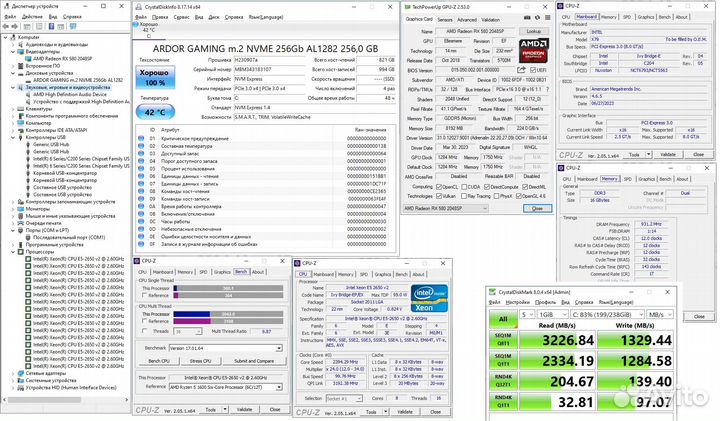The height and width of the screenshot is (421, 720).
Task: Toggle the DirectCompute checkbox
Action: coord(487,187)
